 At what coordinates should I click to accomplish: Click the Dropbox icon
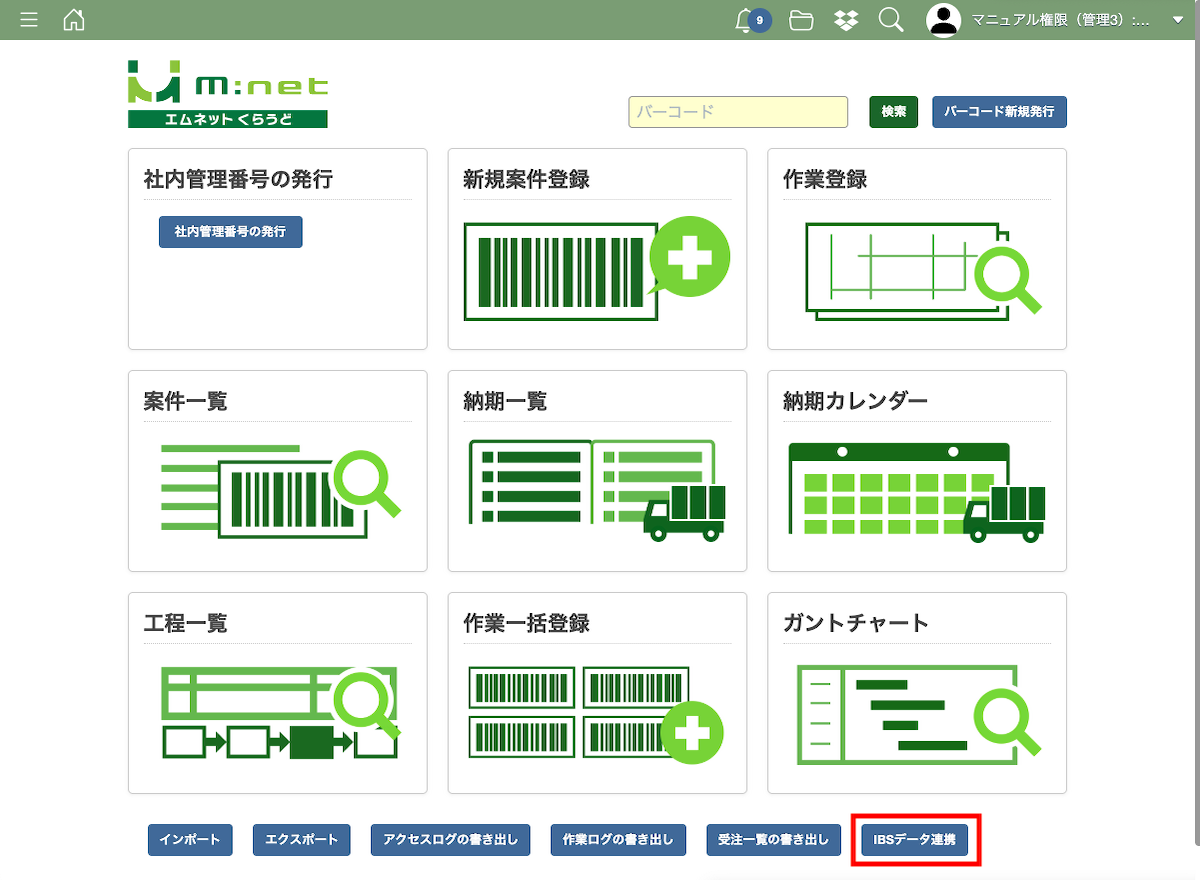pos(846,20)
